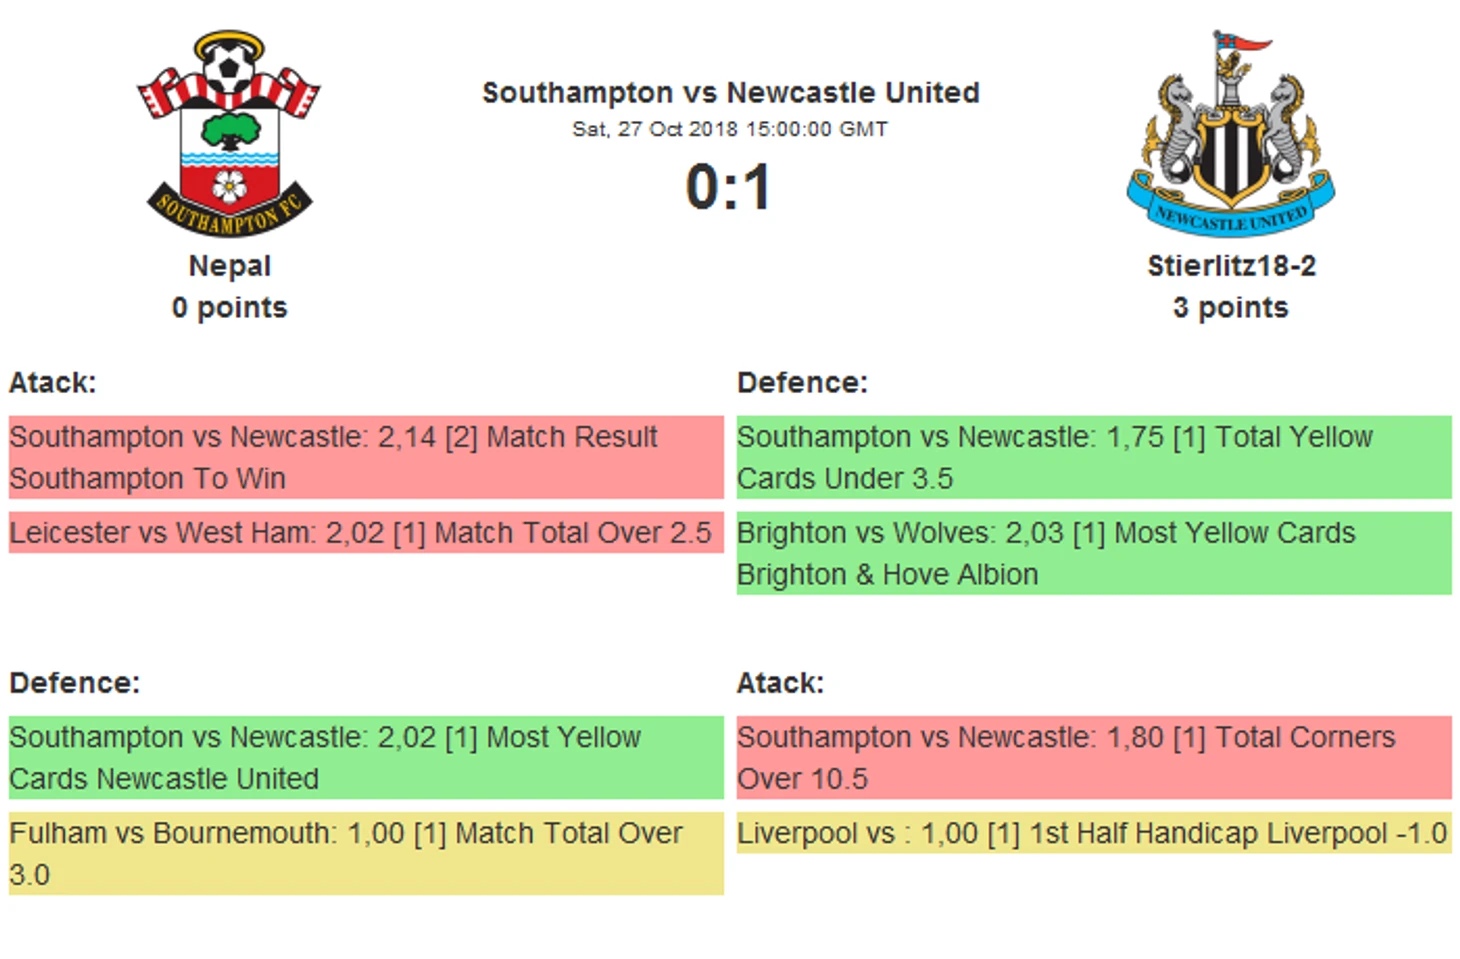
Task: Click the Sat, 27 Oct 2018 match date
Action: 730,129
